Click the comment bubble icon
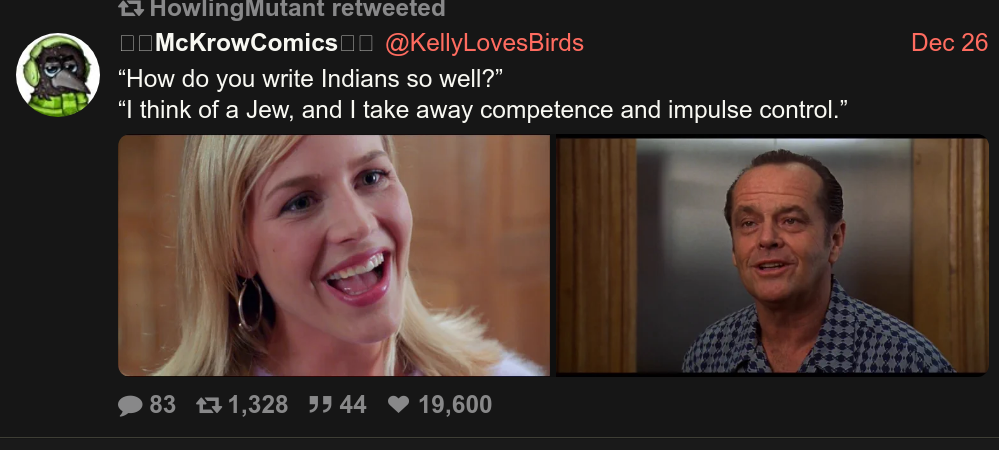The height and width of the screenshot is (450, 999). [x=131, y=405]
